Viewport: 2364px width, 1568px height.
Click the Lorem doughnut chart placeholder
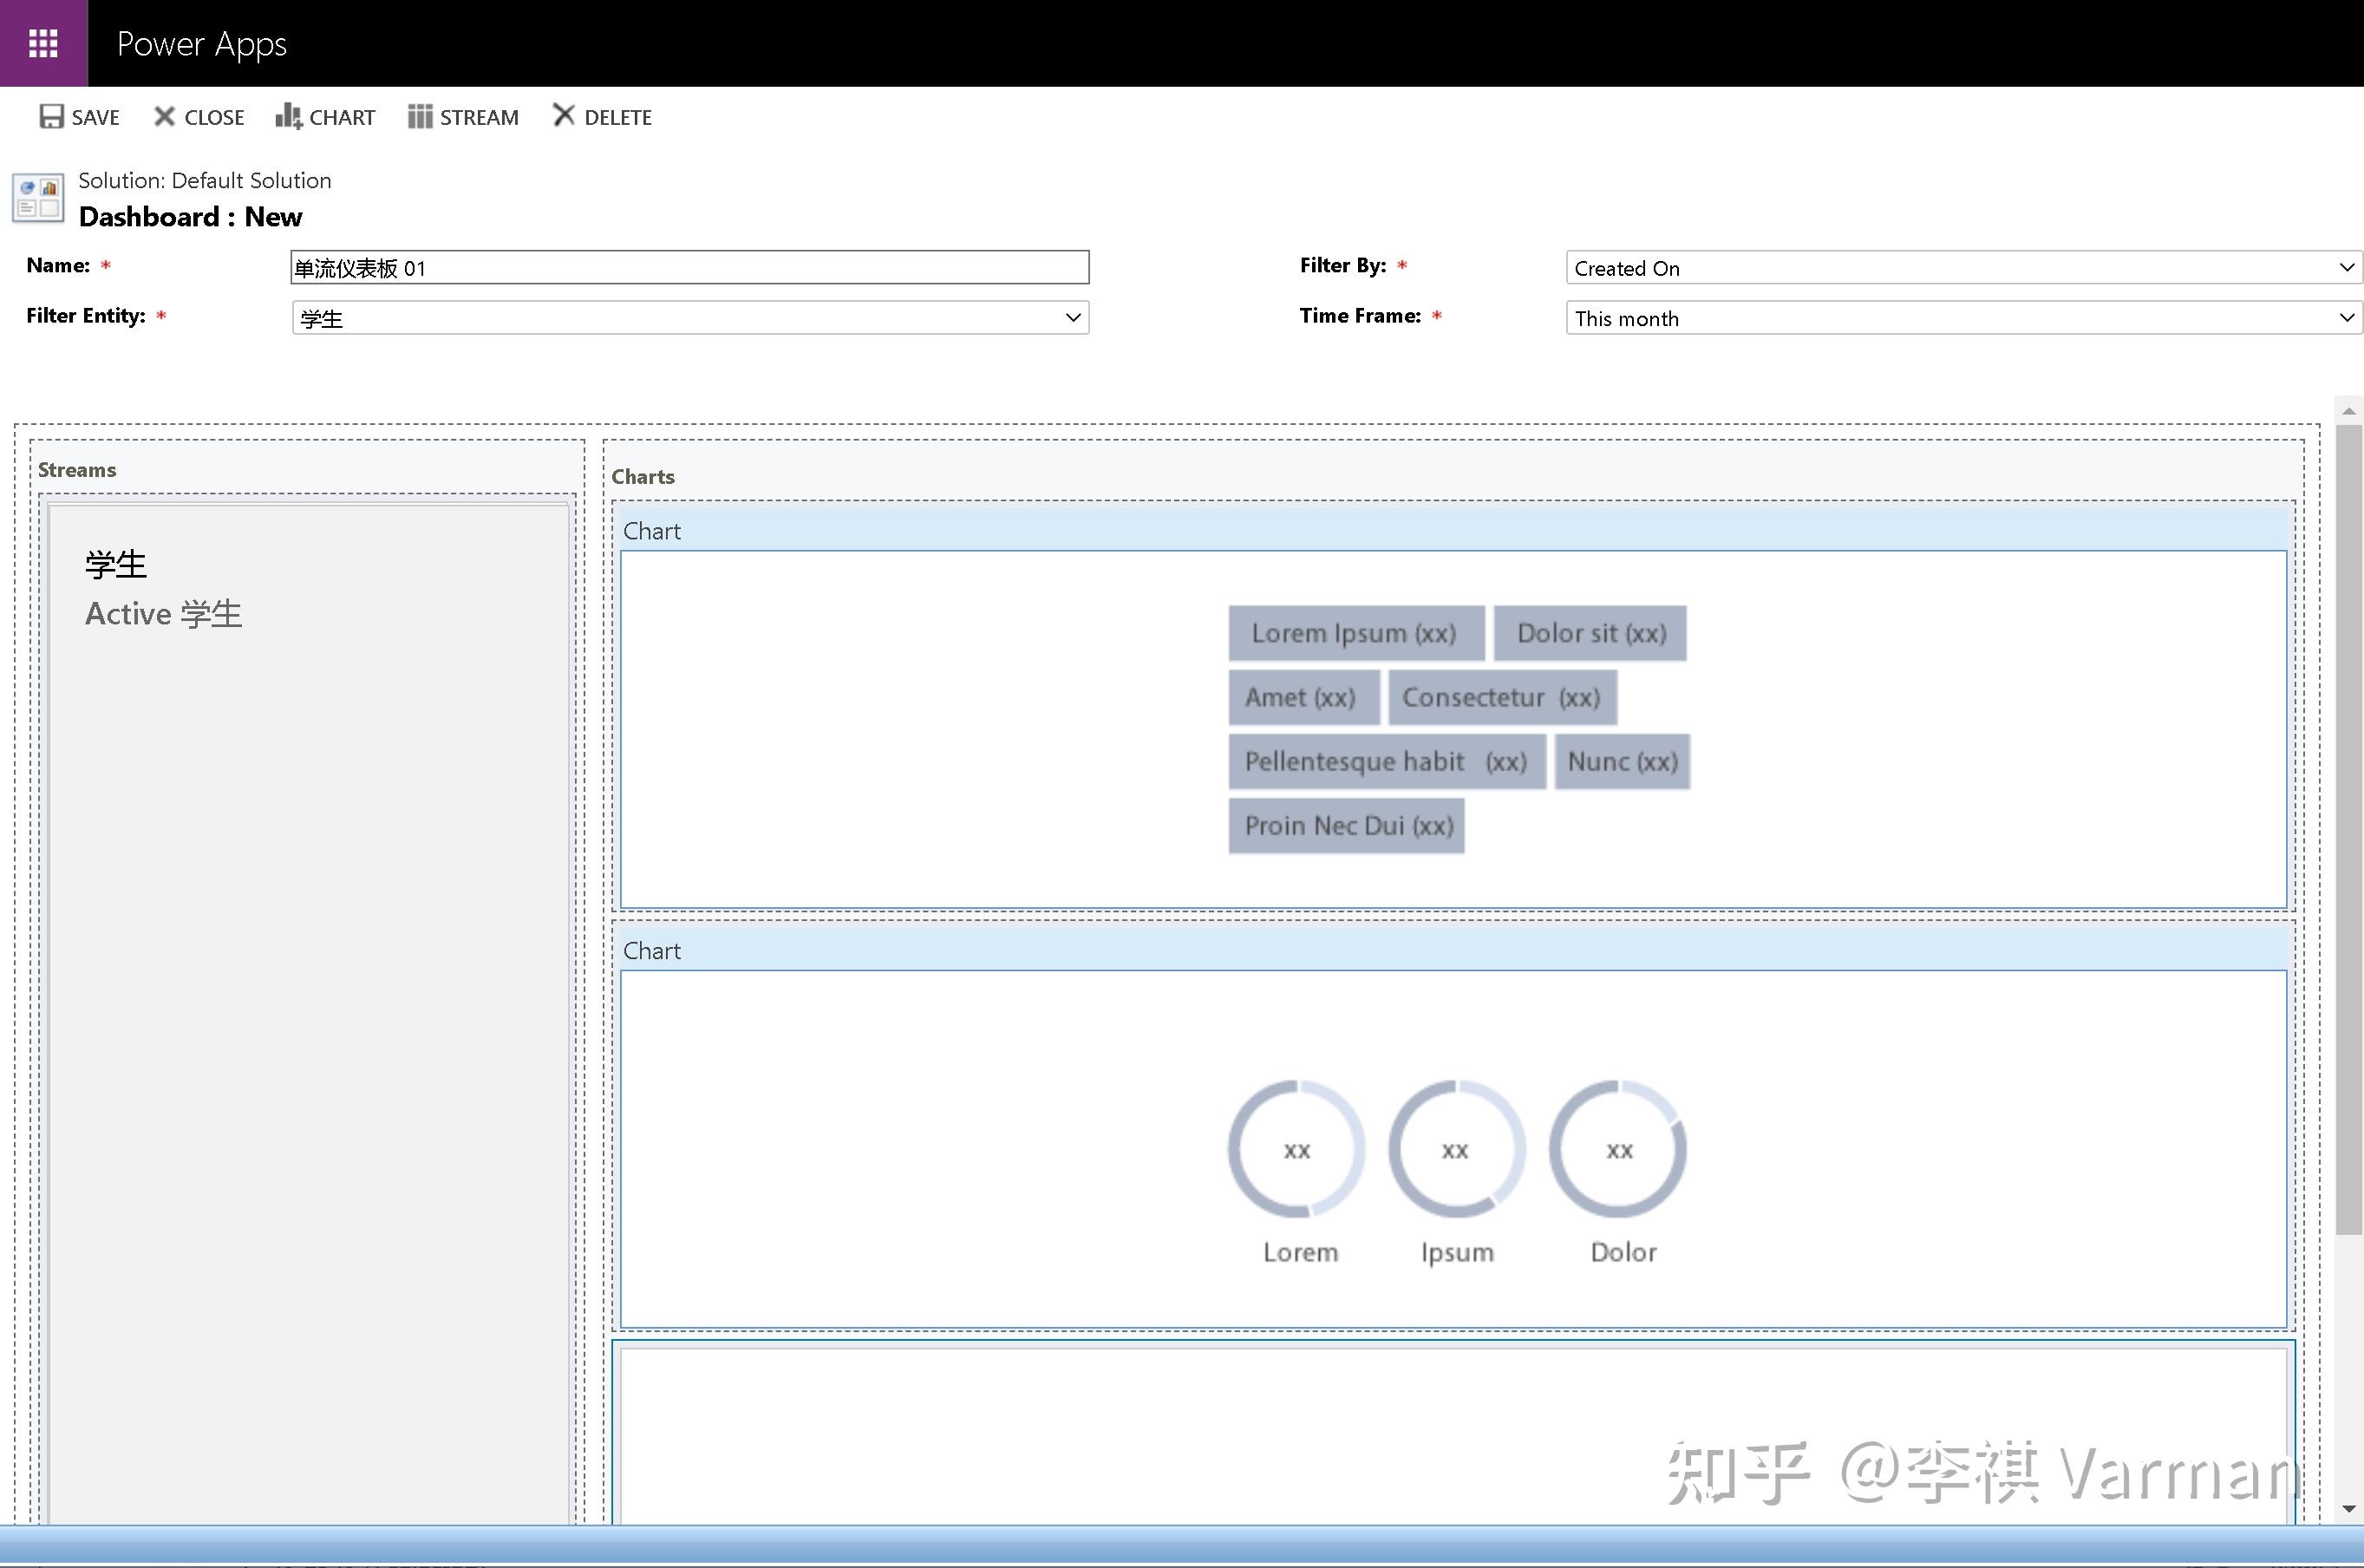click(x=1297, y=1150)
